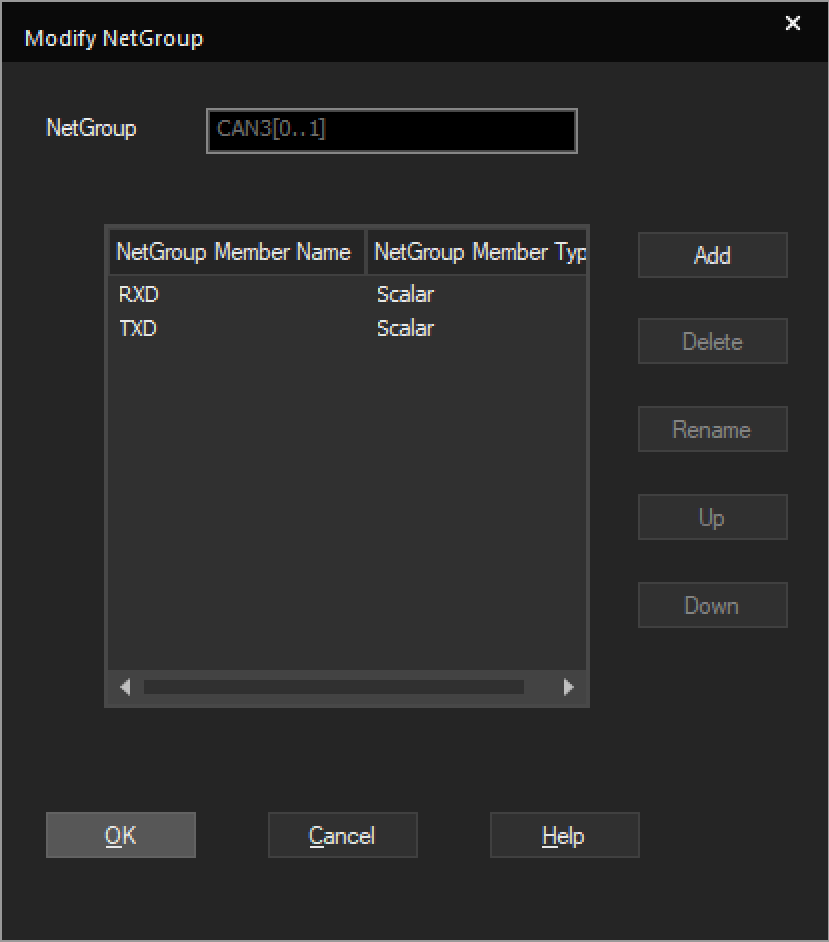Click the empty area of the member list

(x=347, y=505)
